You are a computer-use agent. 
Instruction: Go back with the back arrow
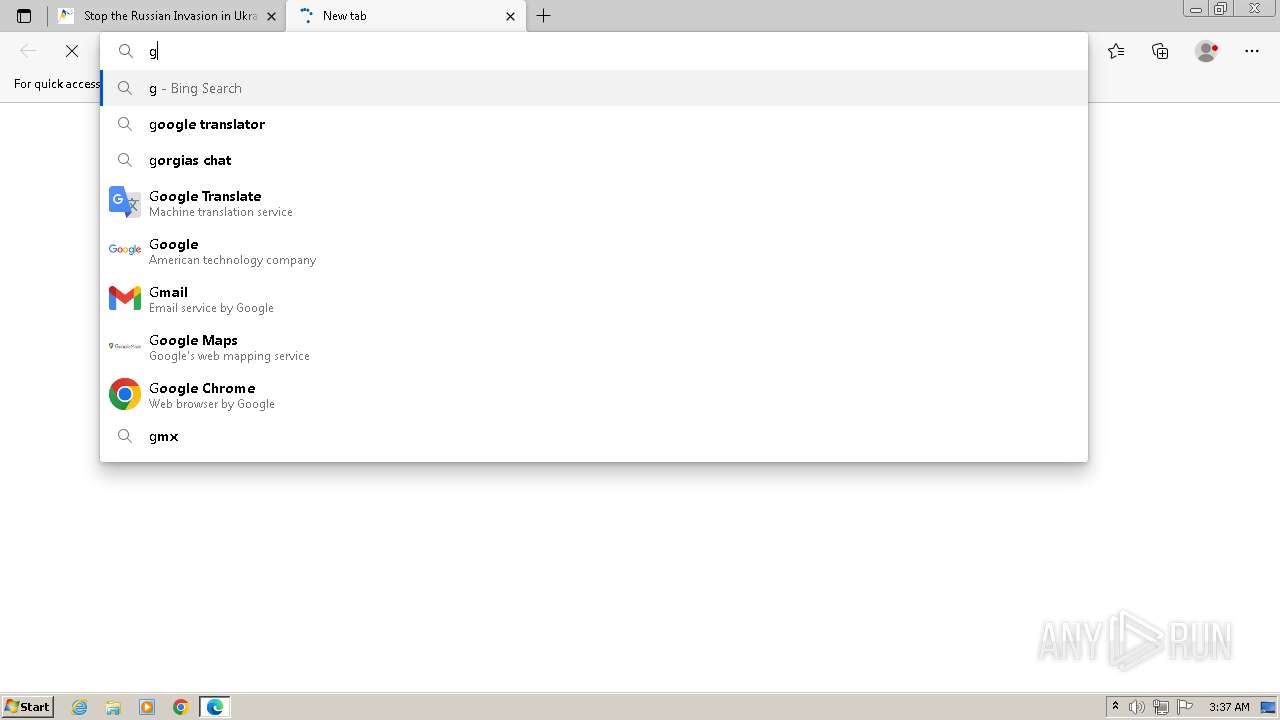click(x=28, y=51)
